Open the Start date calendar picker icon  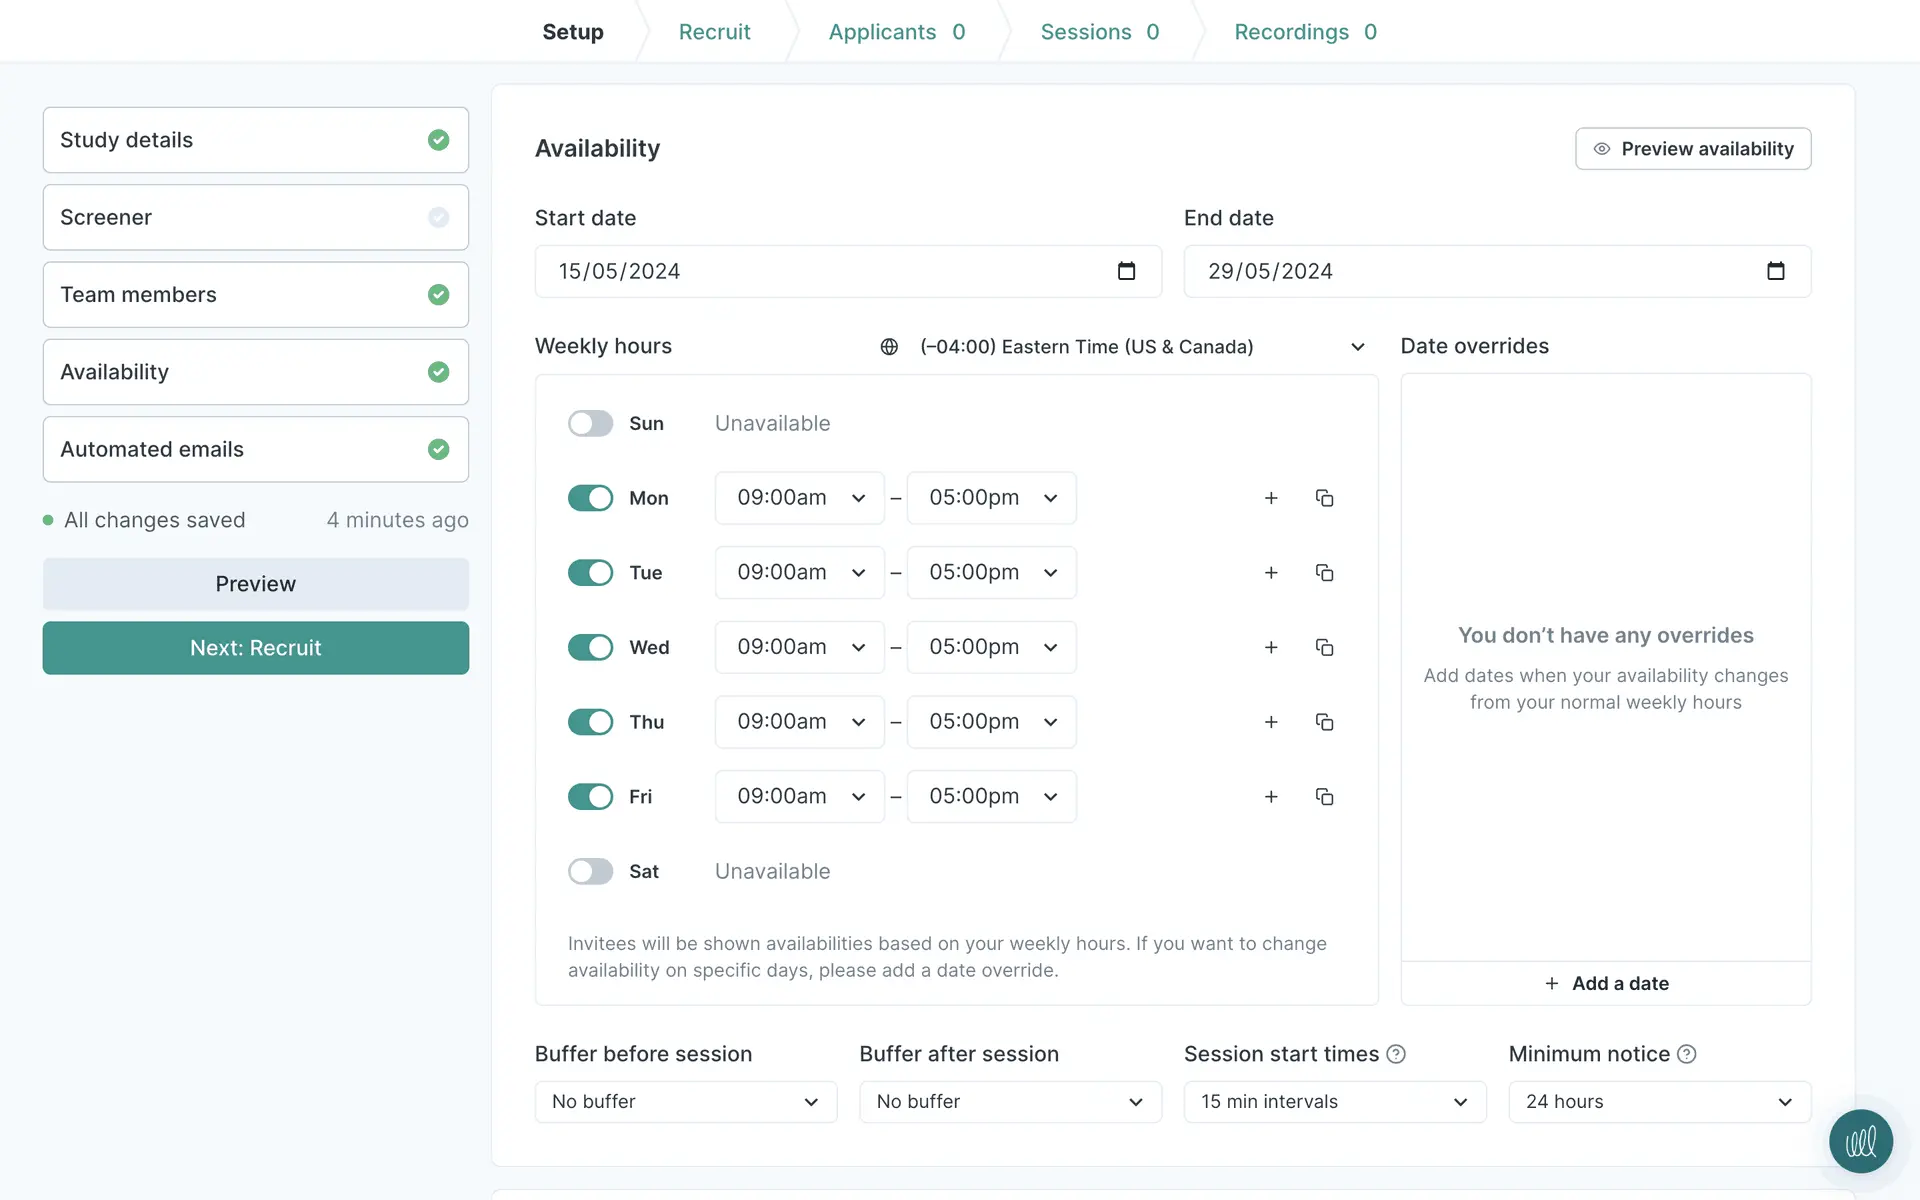pos(1126,271)
